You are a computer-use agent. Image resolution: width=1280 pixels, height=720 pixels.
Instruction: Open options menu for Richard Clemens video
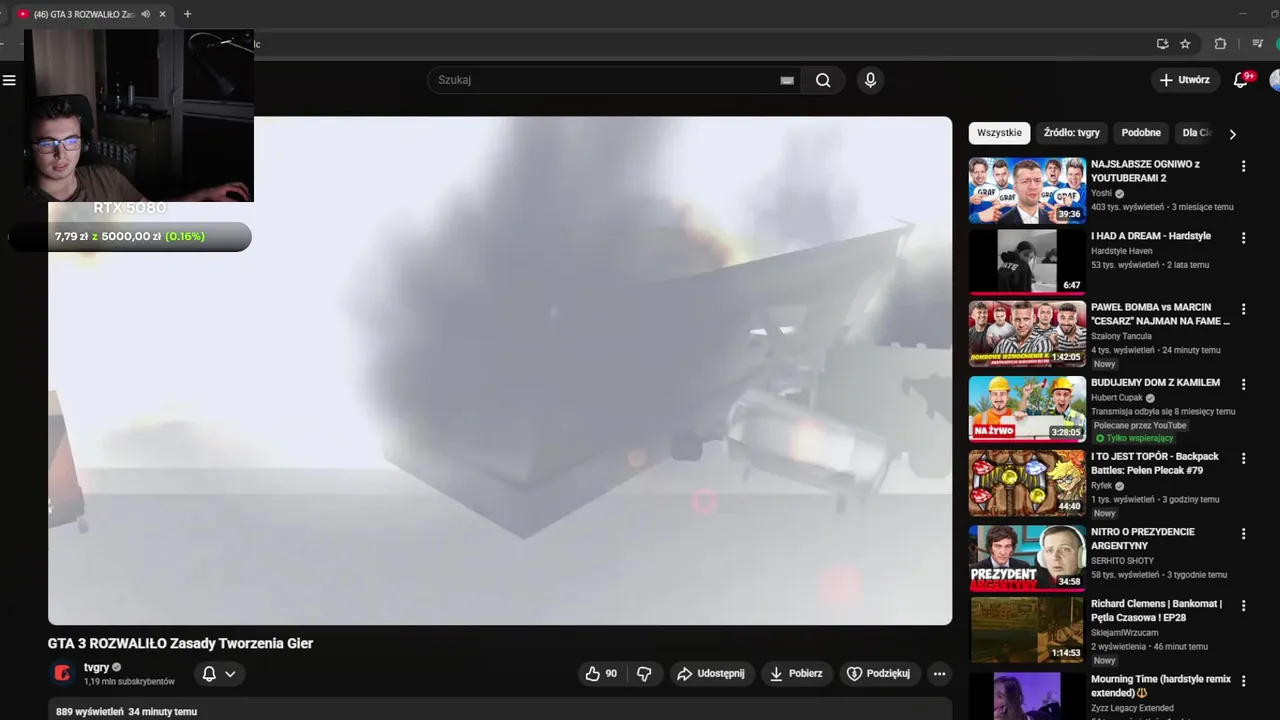coord(1244,606)
